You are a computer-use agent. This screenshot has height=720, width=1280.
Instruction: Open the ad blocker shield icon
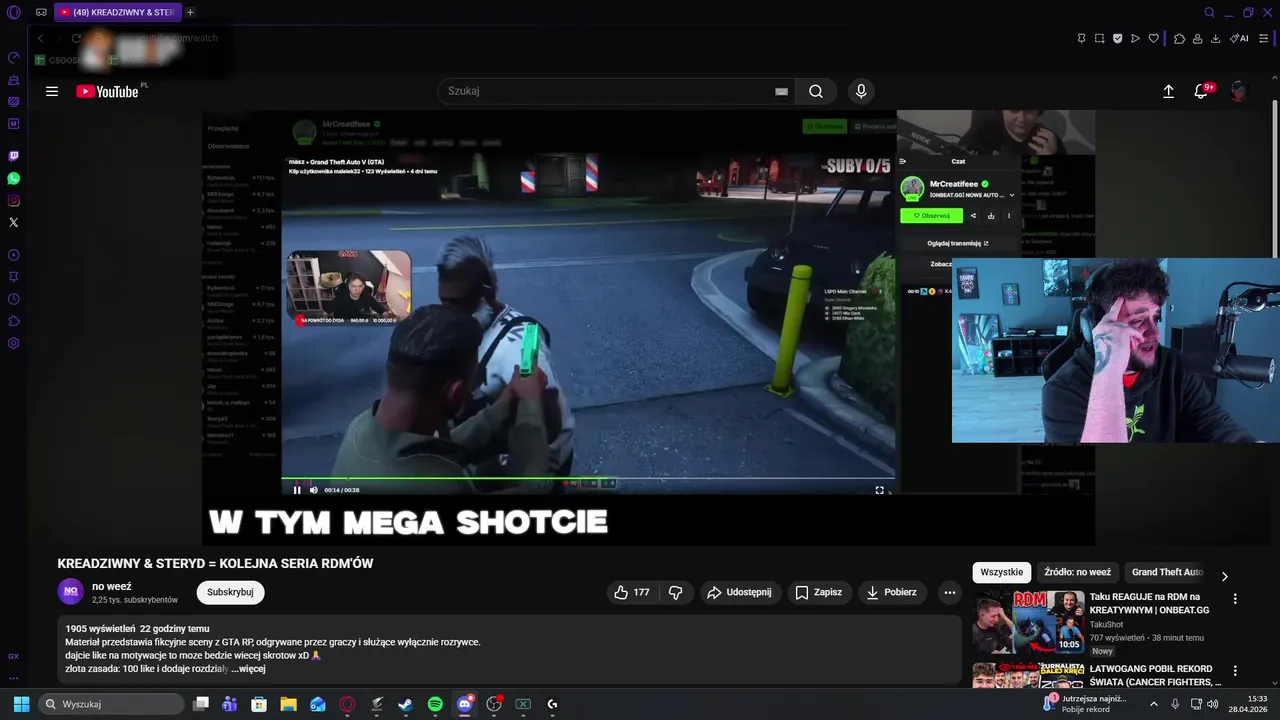point(1117,39)
